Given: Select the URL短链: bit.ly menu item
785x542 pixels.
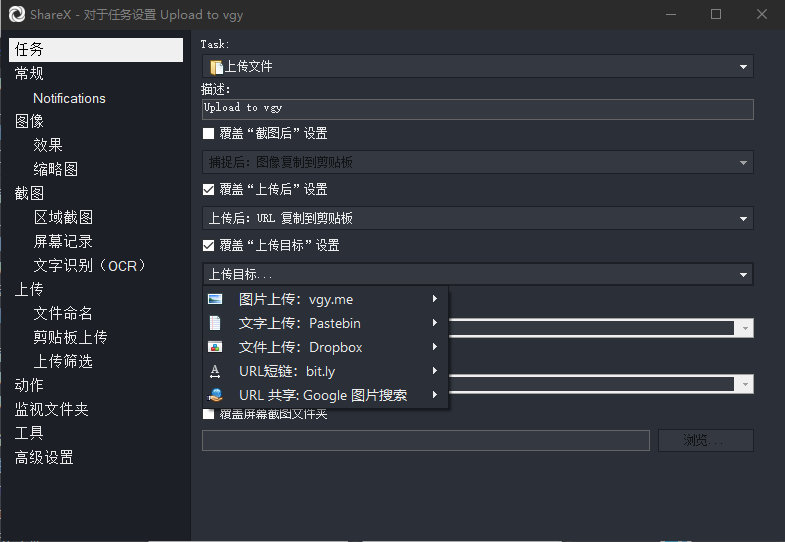Looking at the screenshot, I should [x=282, y=371].
